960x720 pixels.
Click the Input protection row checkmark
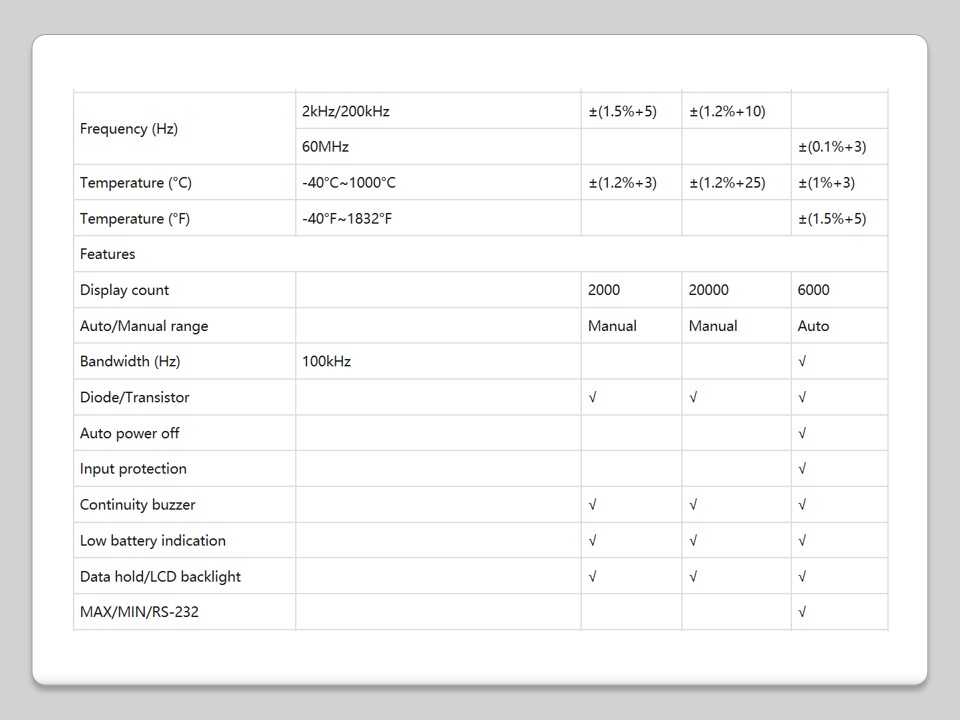tap(803, 469)
